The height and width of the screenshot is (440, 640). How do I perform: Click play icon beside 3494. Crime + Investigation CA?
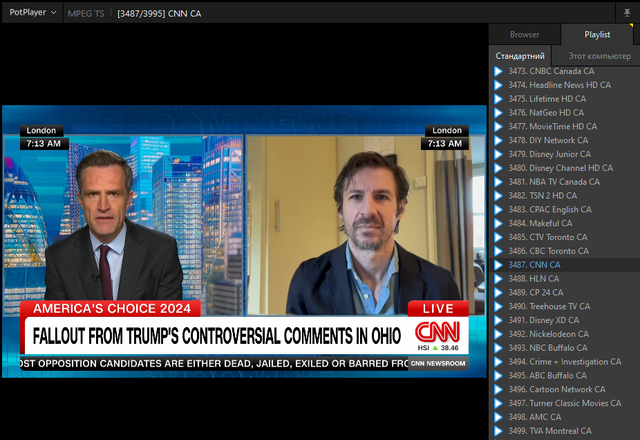click(498, 362)
